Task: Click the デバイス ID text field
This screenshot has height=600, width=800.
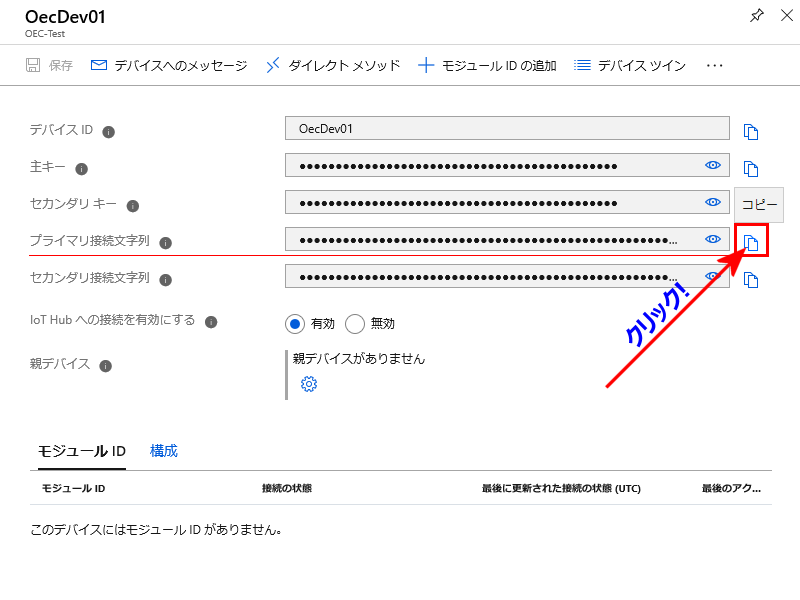Action: tap(506, 128)
